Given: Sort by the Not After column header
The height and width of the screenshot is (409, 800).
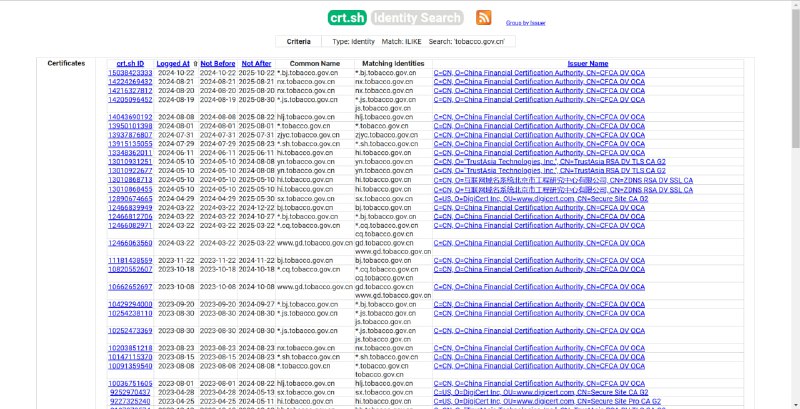Looking at the screenshot, I should tap(256, 63).
